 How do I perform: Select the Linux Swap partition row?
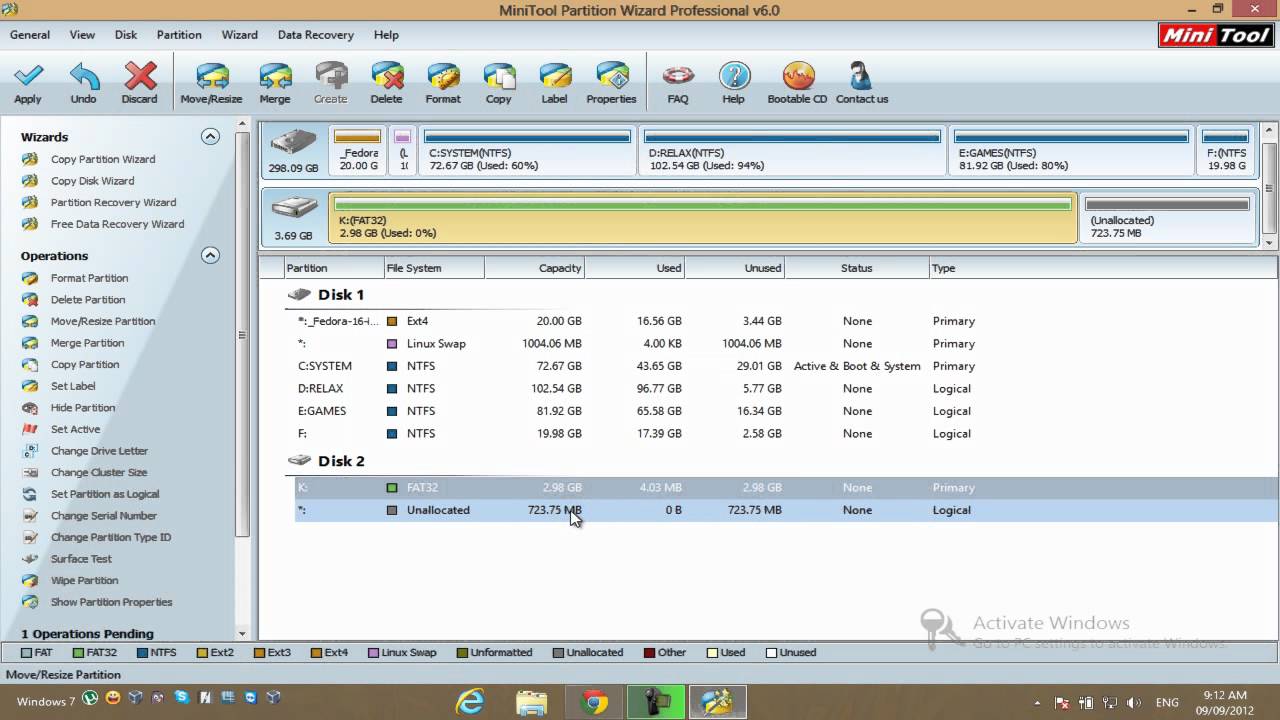(x=786, y=344)
